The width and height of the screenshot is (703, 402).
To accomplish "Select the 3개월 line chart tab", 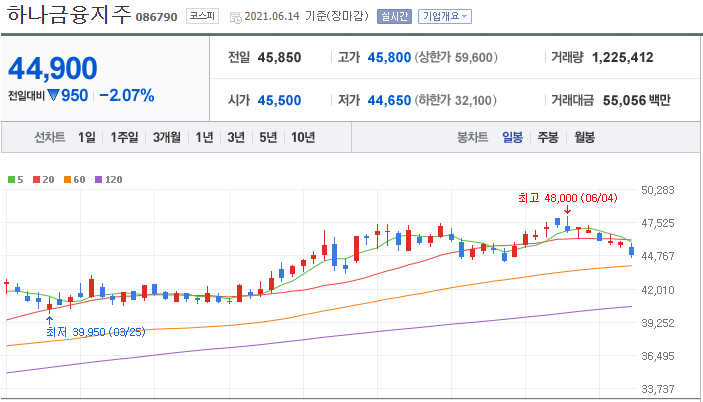I will 166,137.
